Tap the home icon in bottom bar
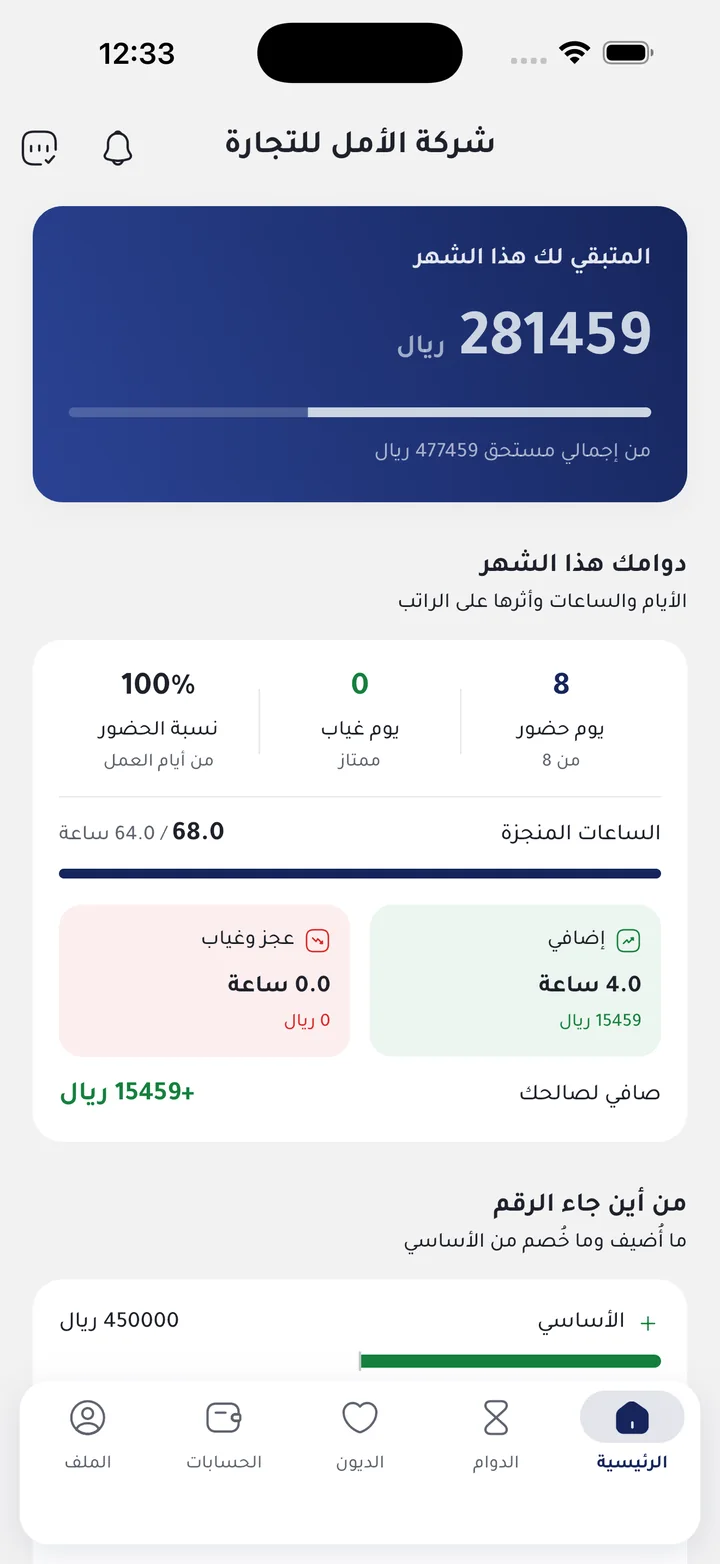 [x=632, y=1416]
